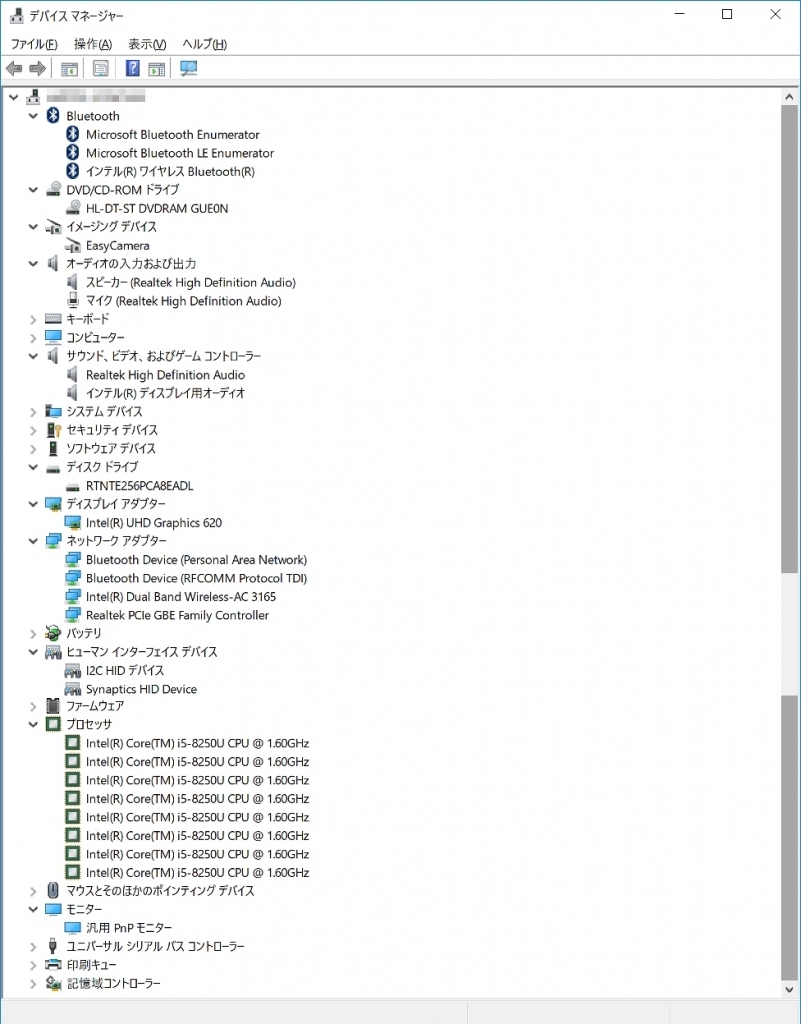
Task: Click the Action Pane toolbar icon
Action: pos(157,68)
